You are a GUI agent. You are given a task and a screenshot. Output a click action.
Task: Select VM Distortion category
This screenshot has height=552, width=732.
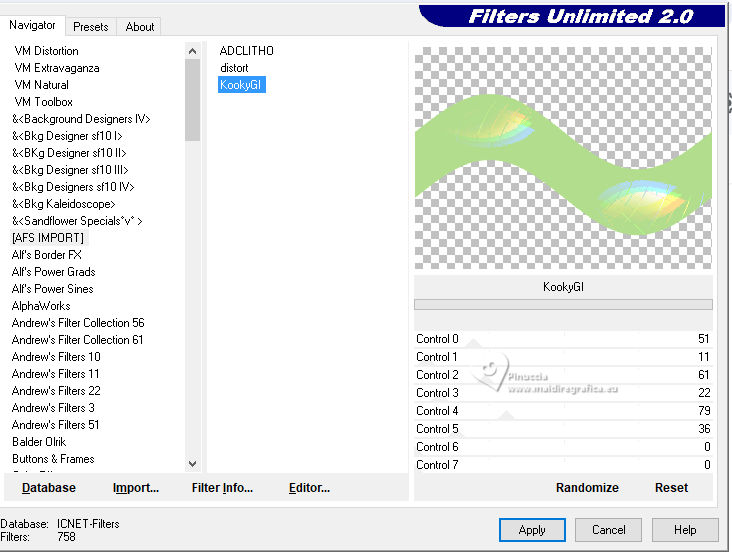click(46, 50)
